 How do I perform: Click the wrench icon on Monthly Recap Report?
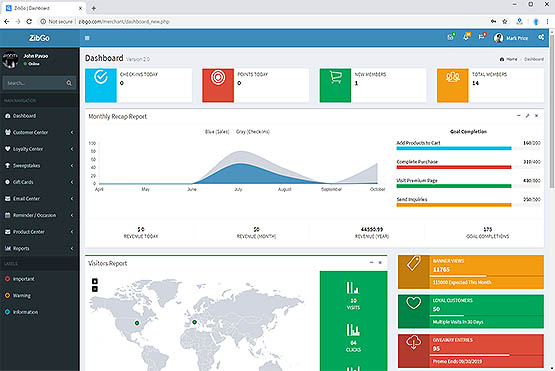pyautogui.click(x=527, y=116)
